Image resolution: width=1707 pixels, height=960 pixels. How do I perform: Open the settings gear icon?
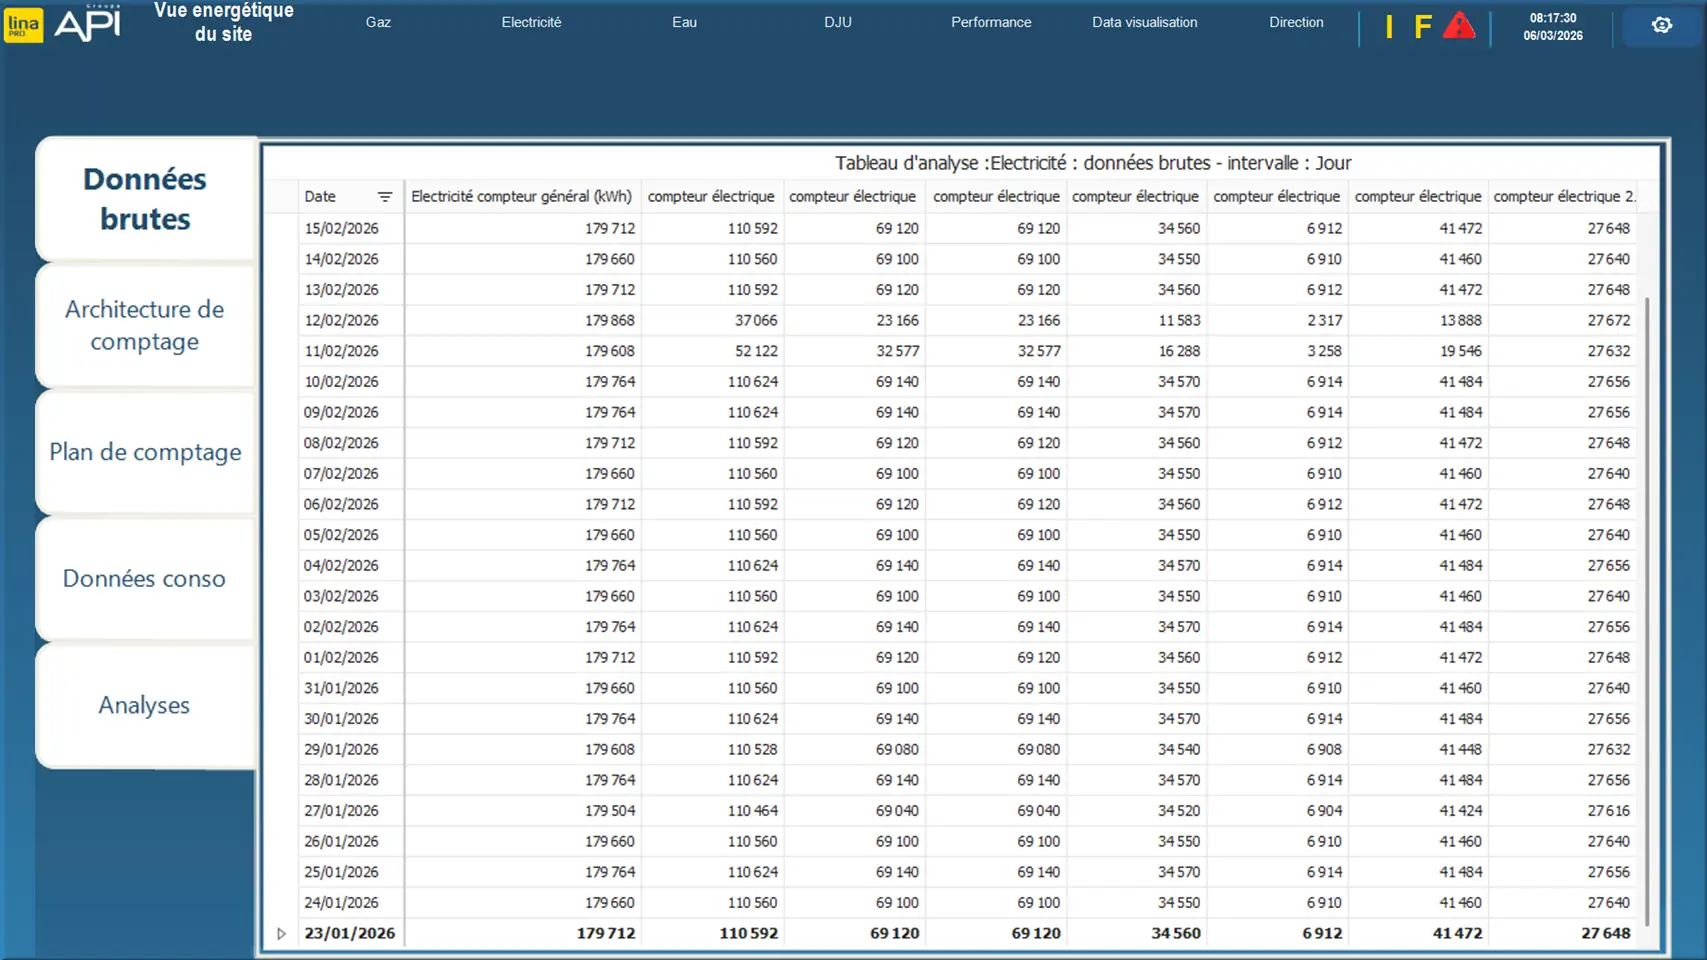click(x=1661, y=25)
